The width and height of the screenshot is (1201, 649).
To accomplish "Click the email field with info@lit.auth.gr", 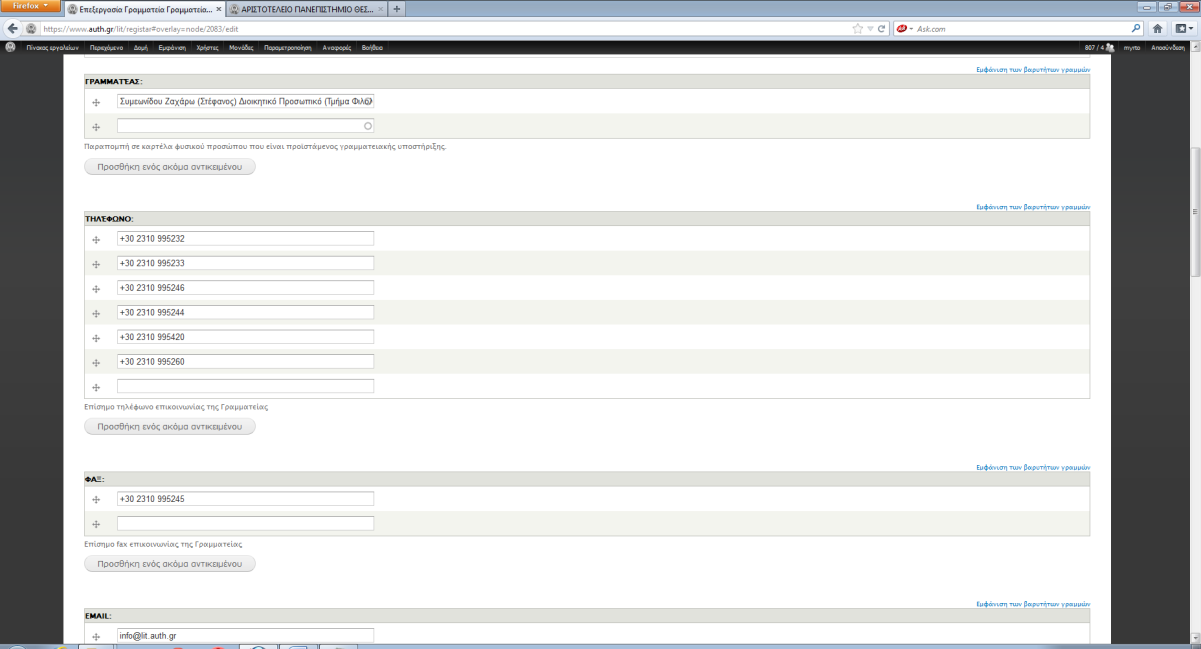I will 245,636.
